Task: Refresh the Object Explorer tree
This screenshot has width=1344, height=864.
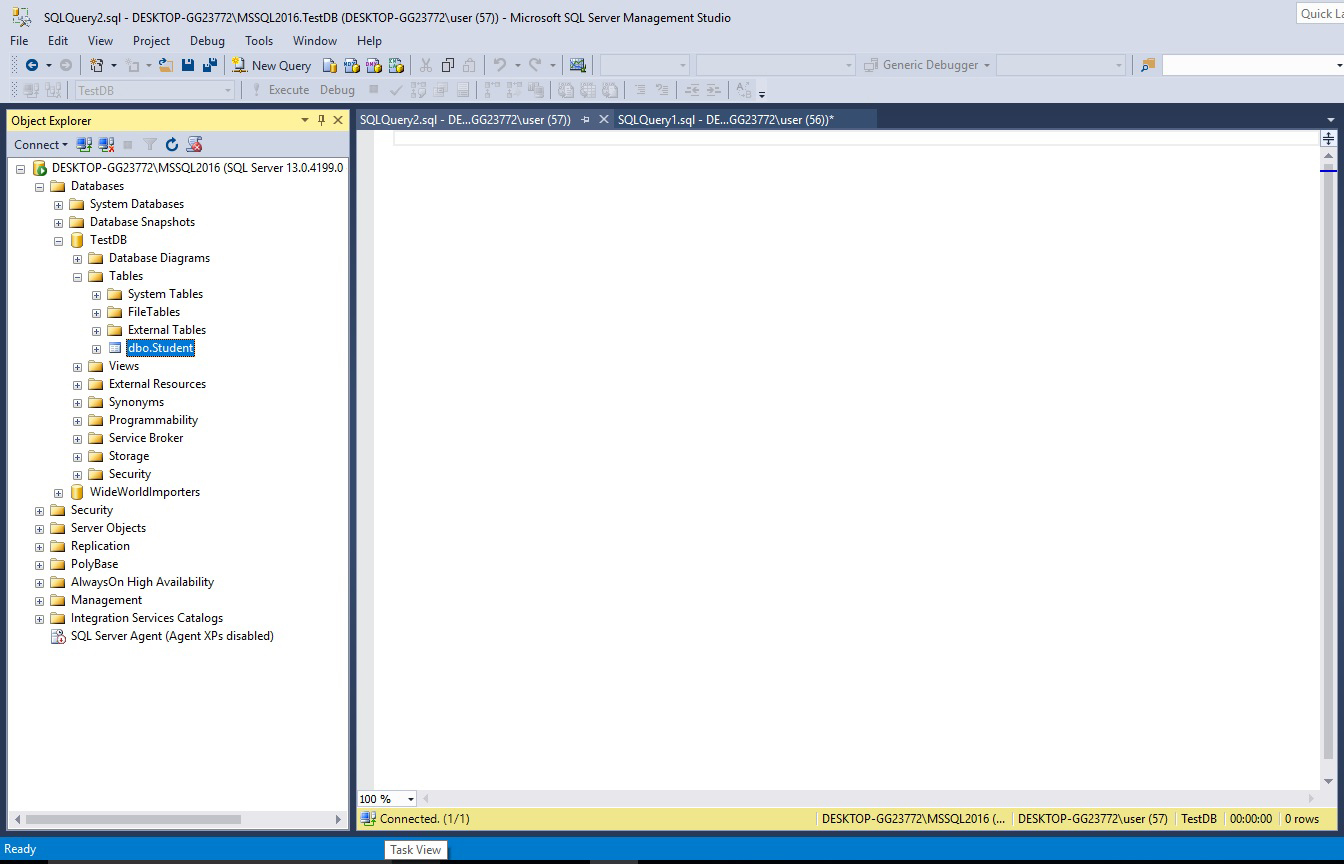Action: [172, 144]
